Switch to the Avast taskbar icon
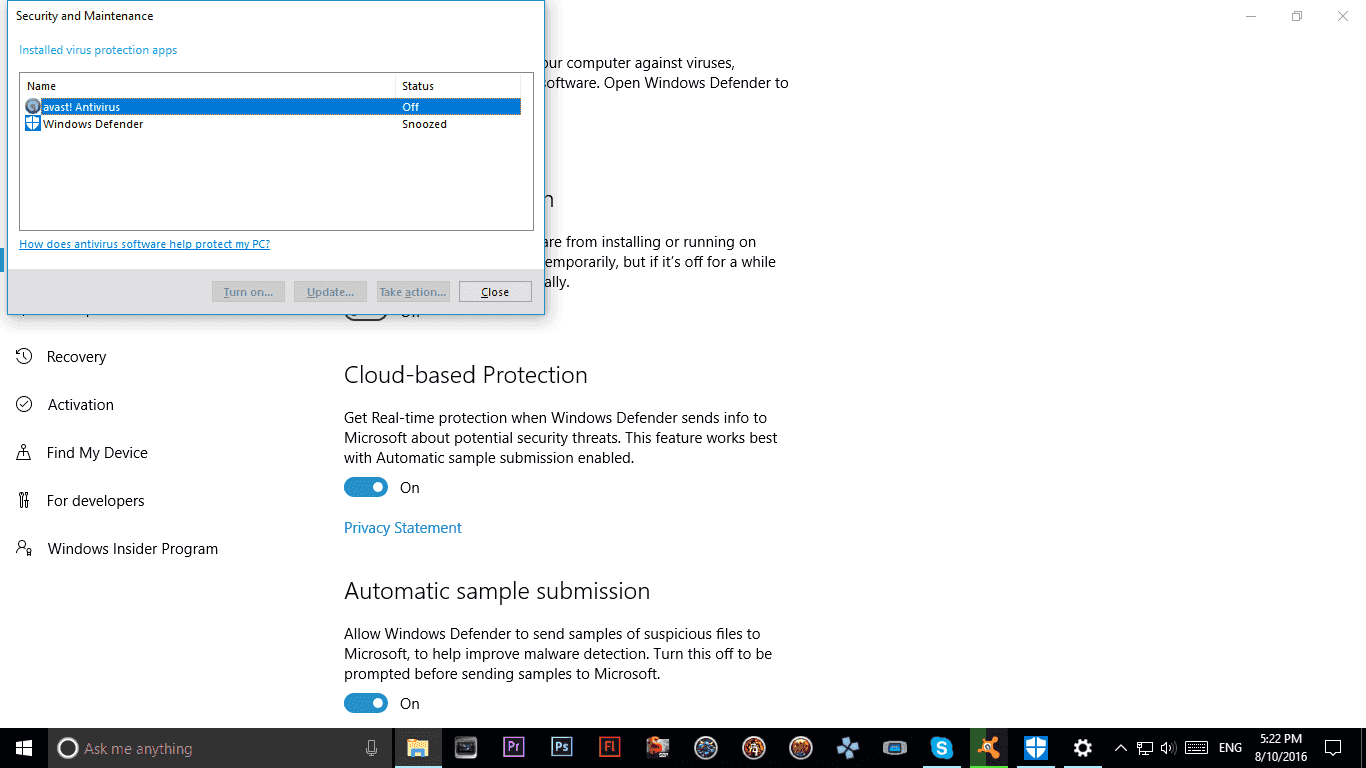 [x=989, y=748]
